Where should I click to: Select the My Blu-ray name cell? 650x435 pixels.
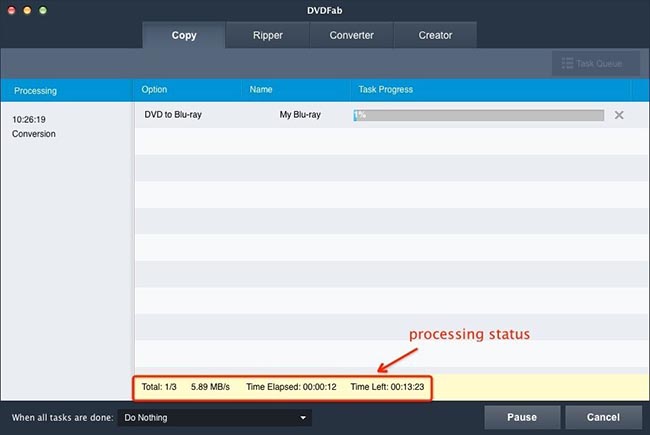[300, 114]
